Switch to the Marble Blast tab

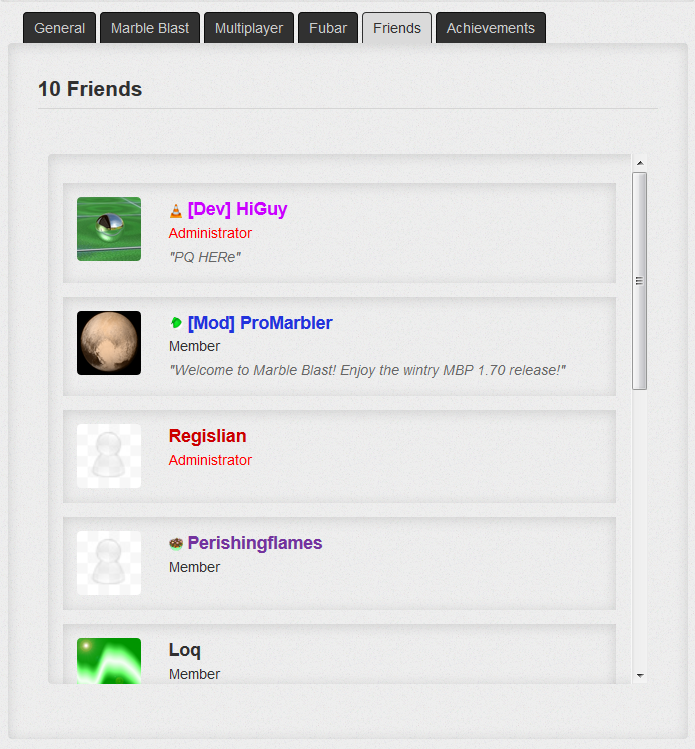coord(150,28)
